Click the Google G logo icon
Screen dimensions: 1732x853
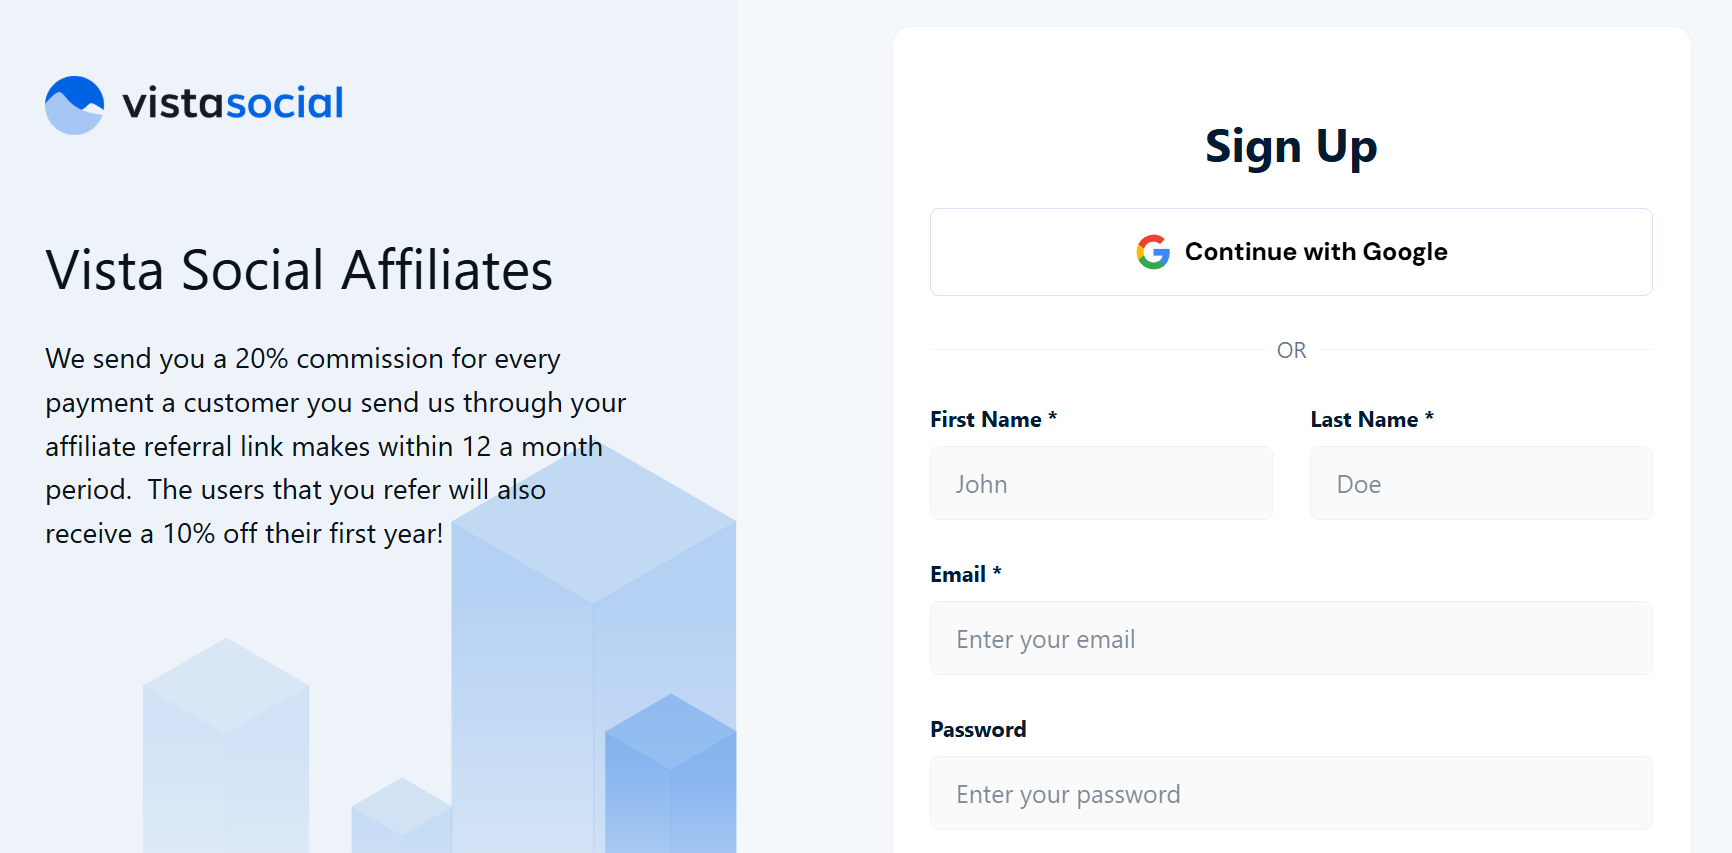click(x=1153, y=252)
